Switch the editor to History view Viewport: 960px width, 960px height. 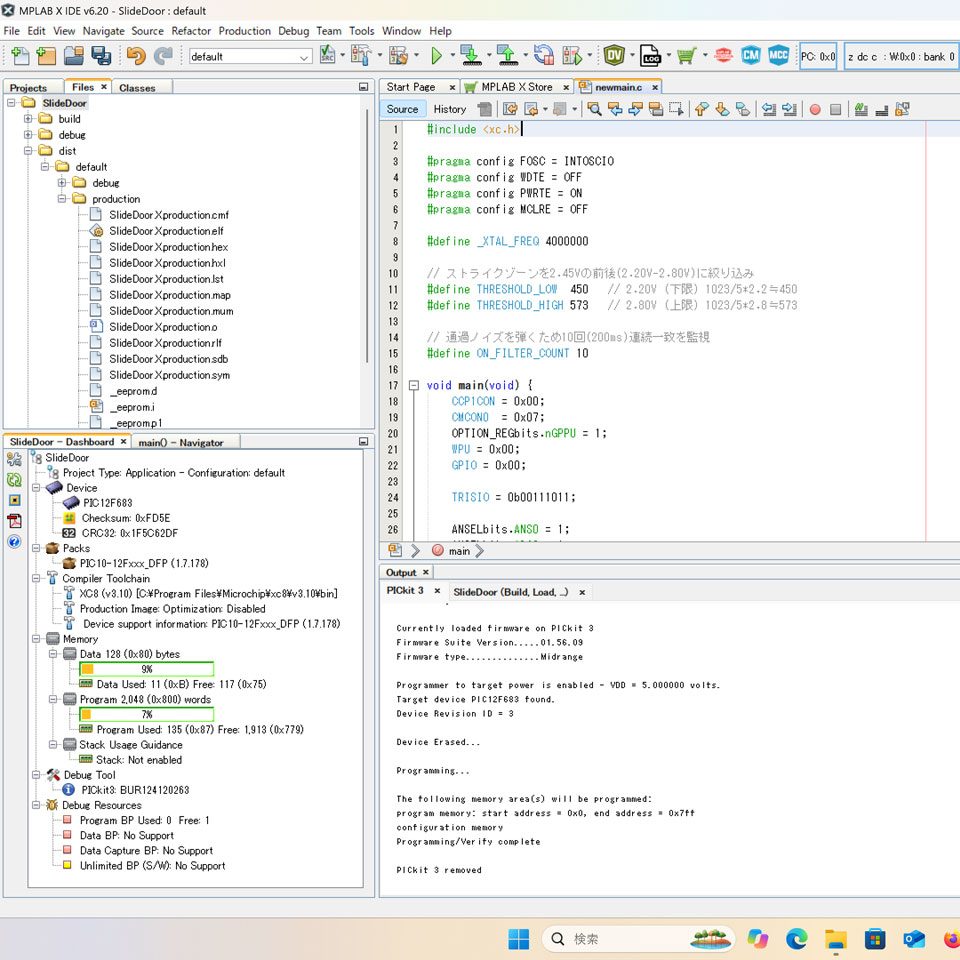(450, 109)
